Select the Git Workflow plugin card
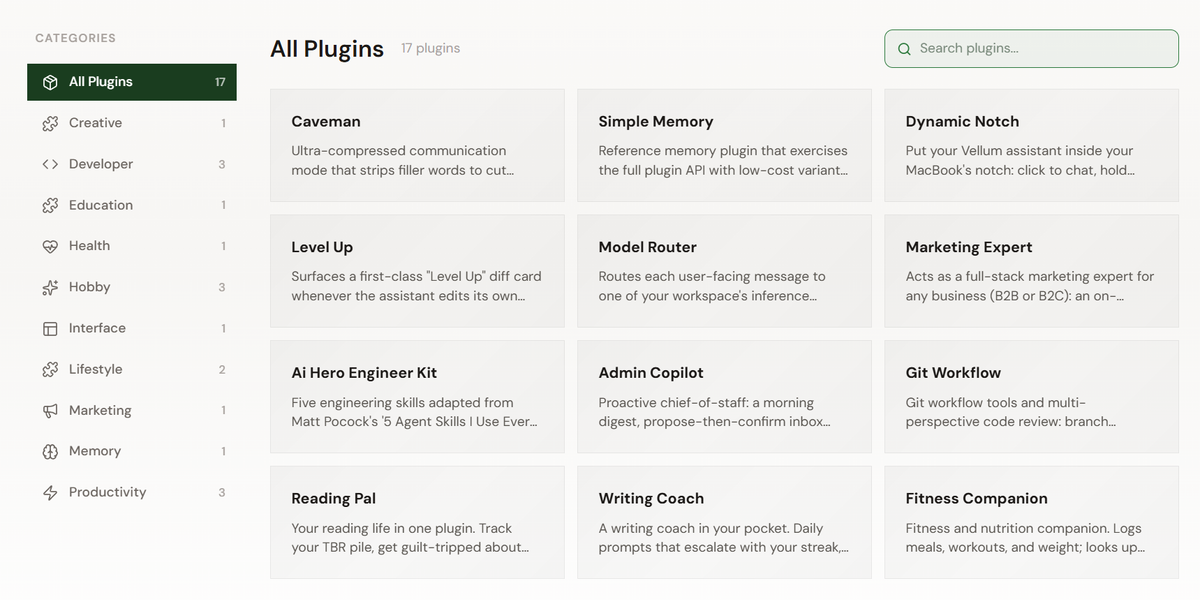 click(1031, 397)
